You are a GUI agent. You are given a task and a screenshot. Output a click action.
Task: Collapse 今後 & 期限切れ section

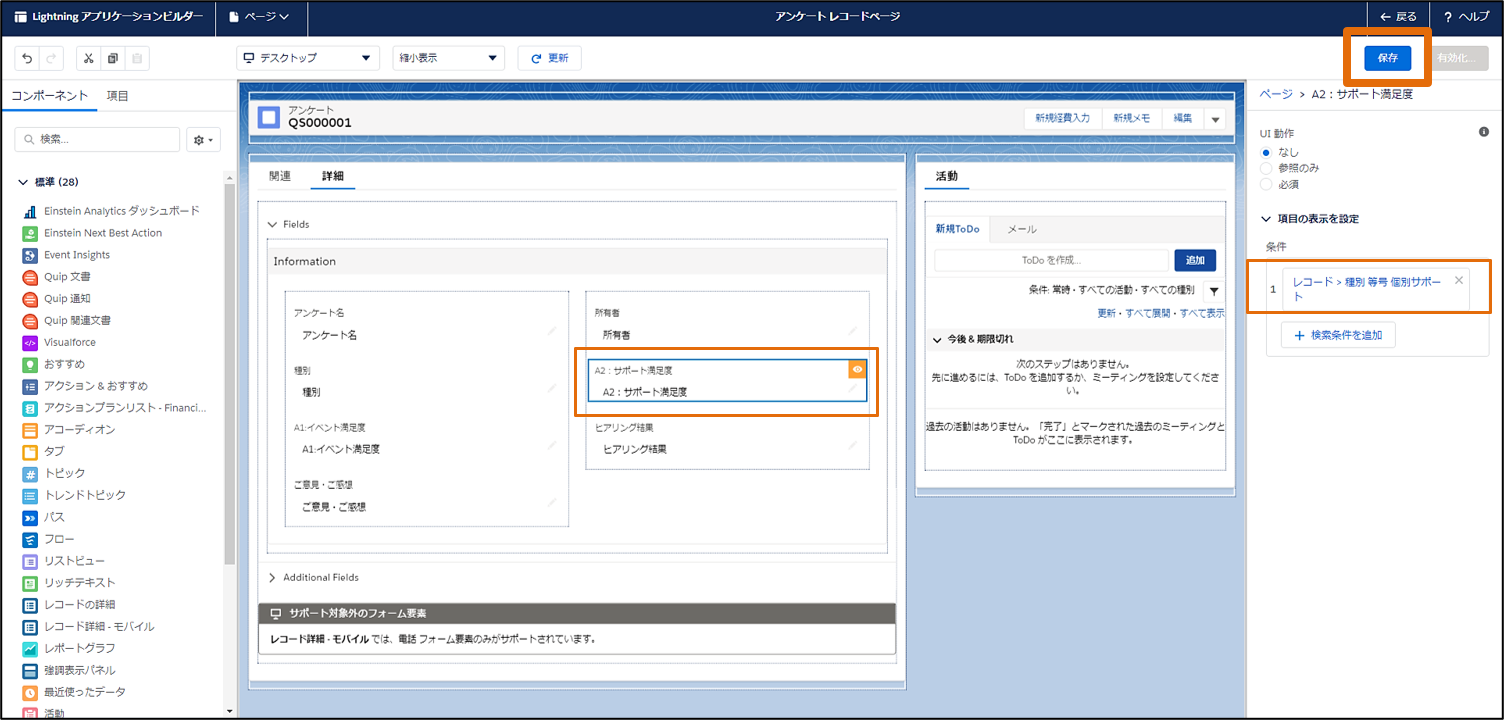tap(936, 339)
